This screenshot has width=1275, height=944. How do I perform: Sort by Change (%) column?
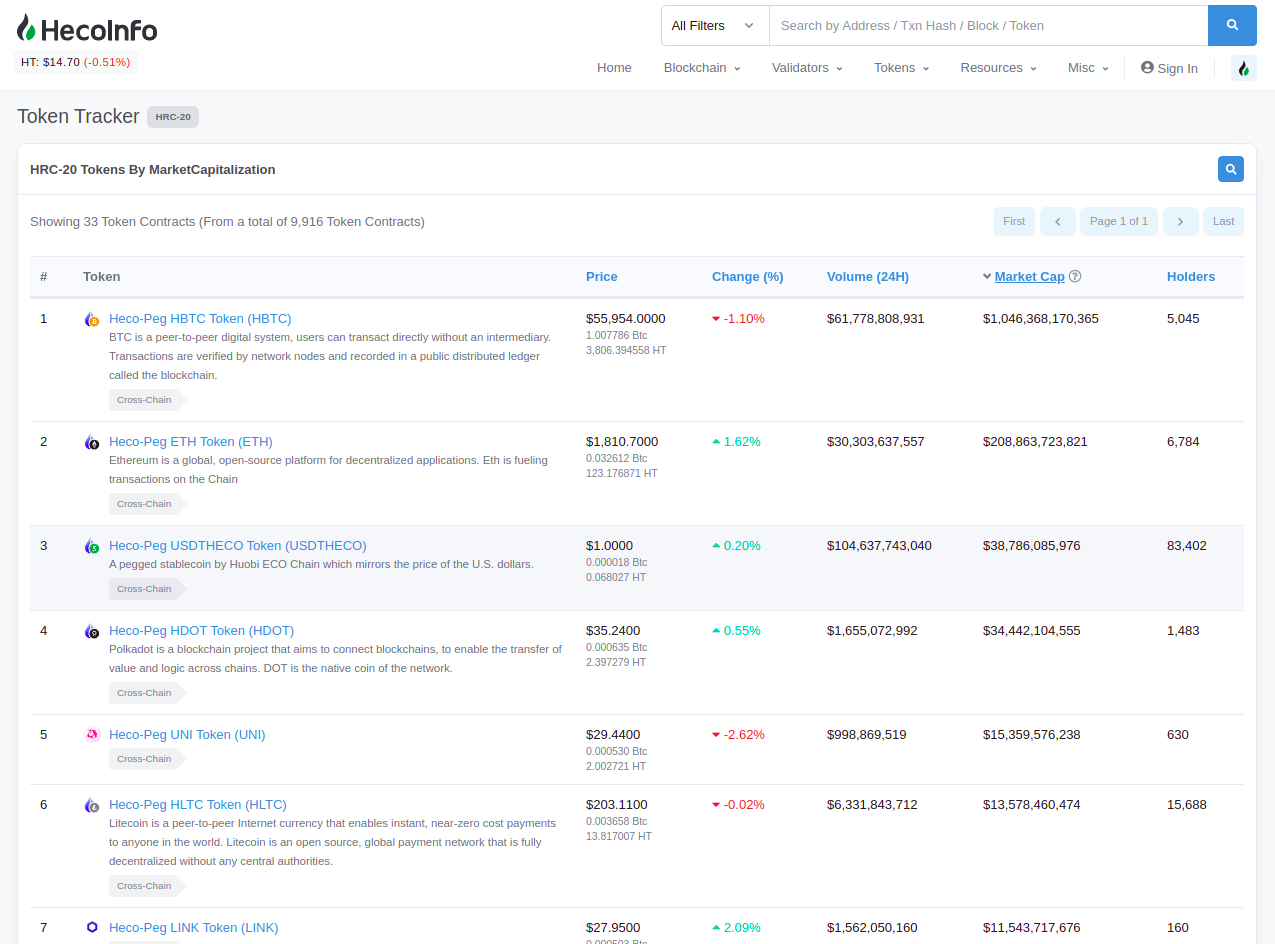click(x=748, y=277)
